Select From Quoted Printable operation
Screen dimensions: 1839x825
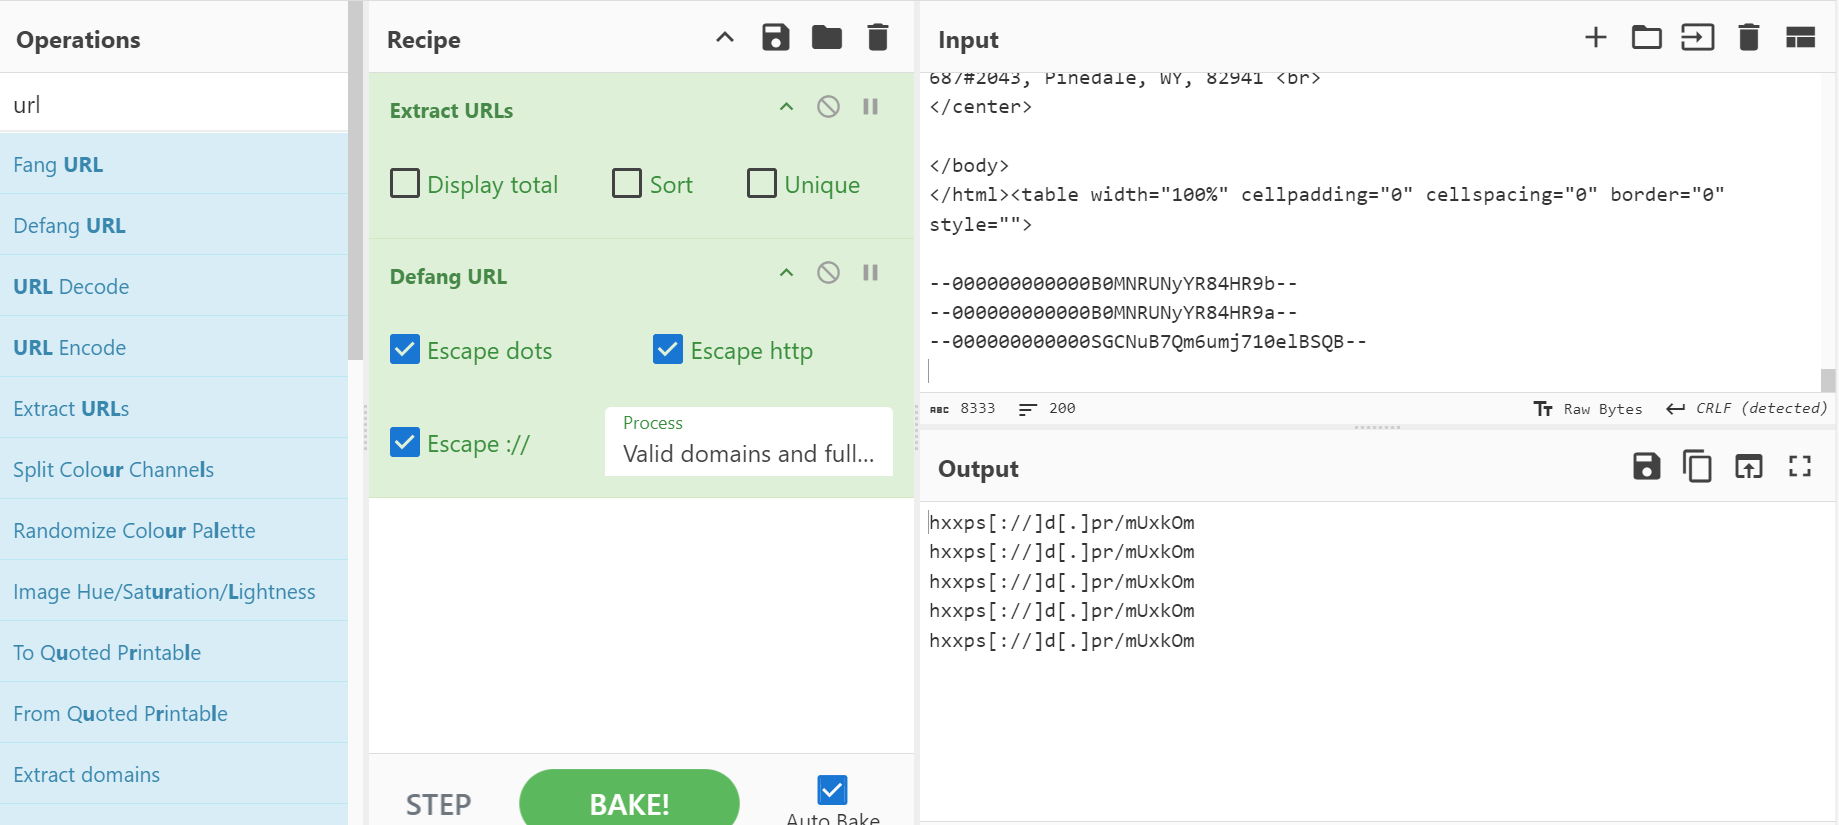(174, 713)
